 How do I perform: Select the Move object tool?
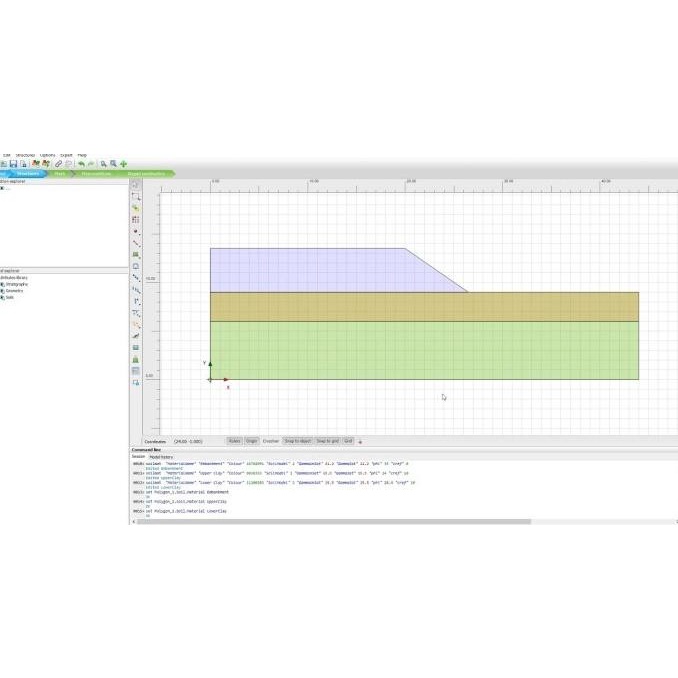pyautogui.click(x=136, y=208)
